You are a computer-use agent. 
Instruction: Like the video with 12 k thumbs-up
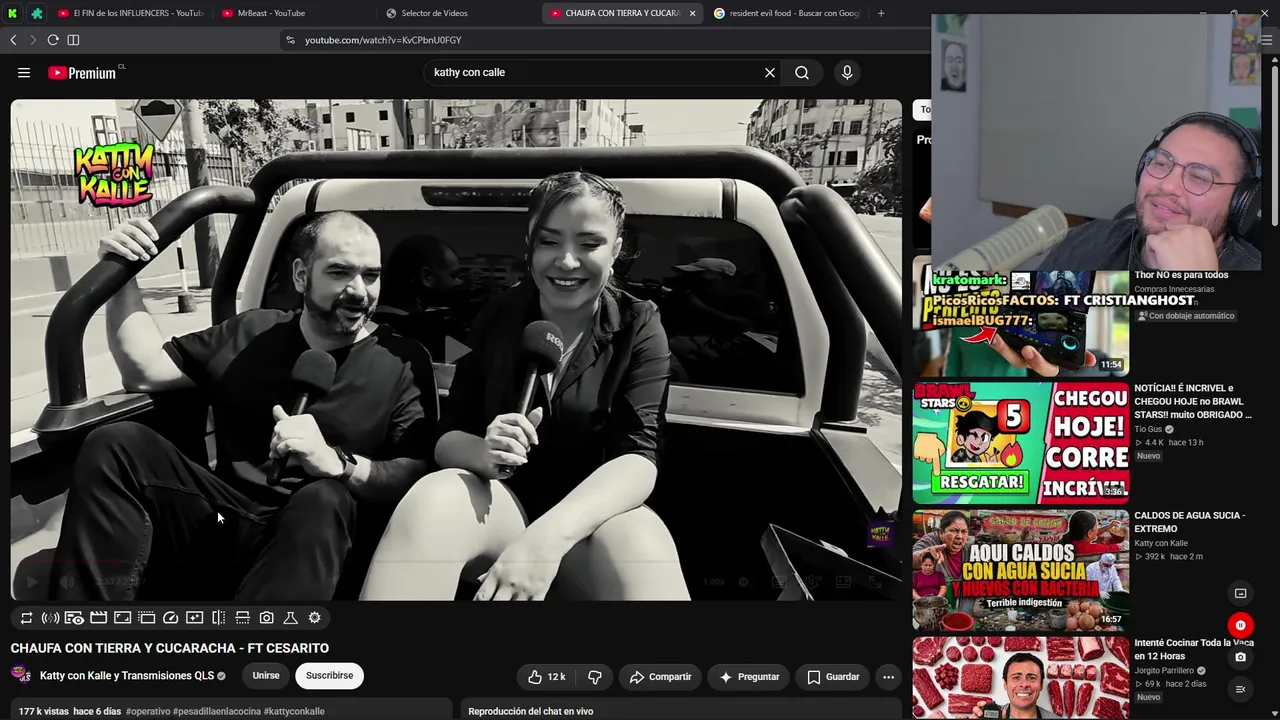click(547, 677)
